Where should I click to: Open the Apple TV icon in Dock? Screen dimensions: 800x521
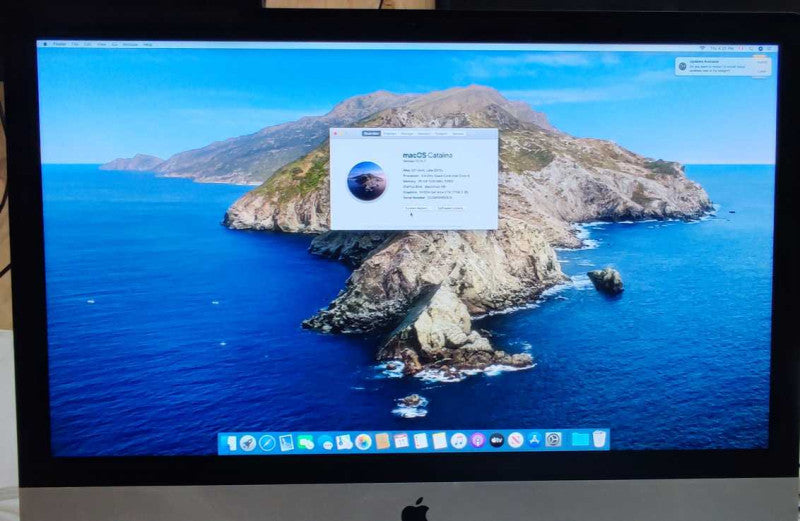click(497, 440)
